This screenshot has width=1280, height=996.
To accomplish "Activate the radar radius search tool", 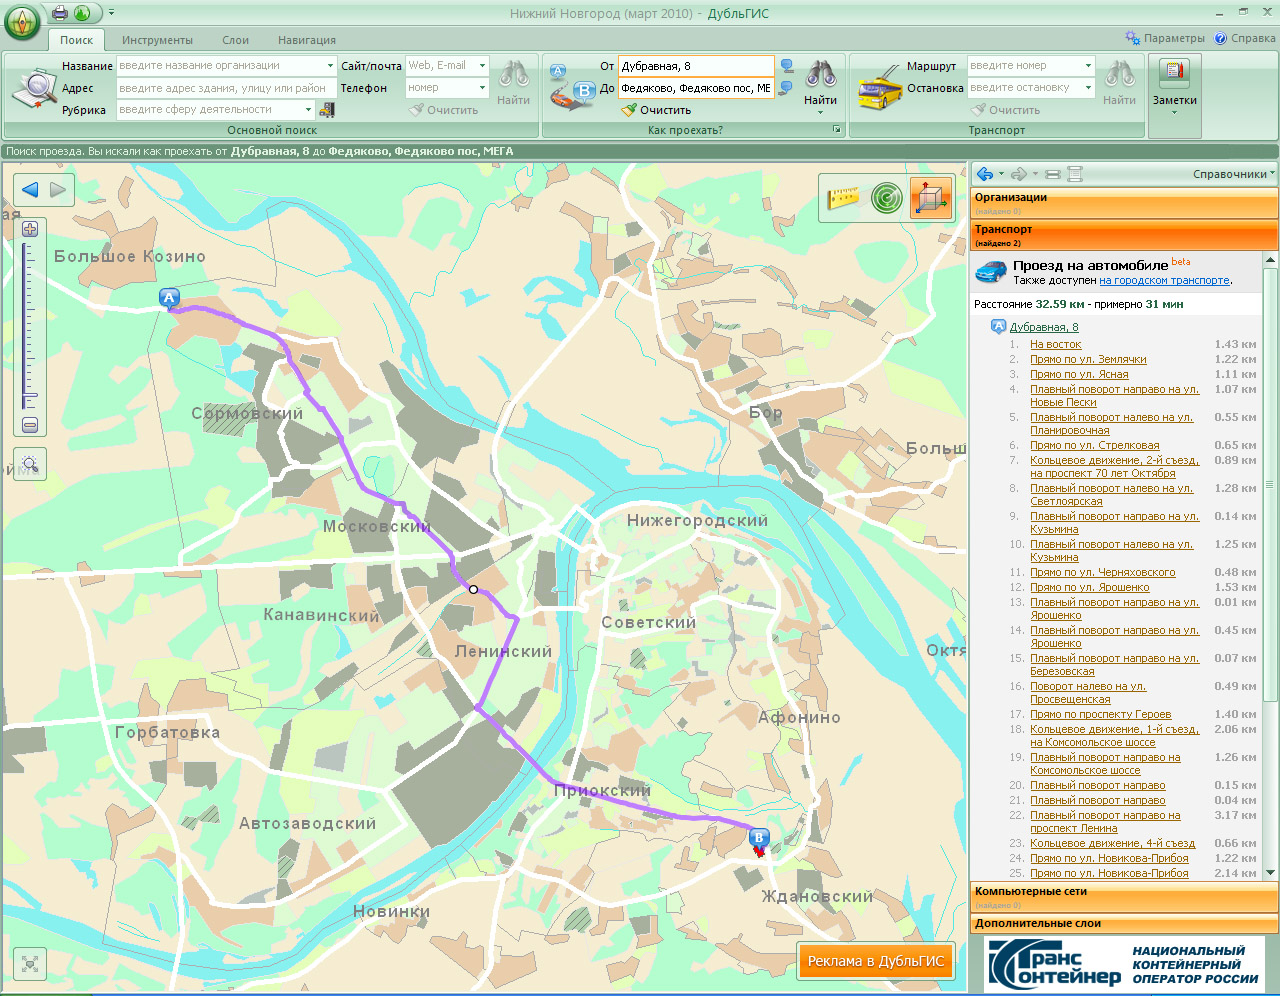I will pyautogui.click(x=886, y=198).
